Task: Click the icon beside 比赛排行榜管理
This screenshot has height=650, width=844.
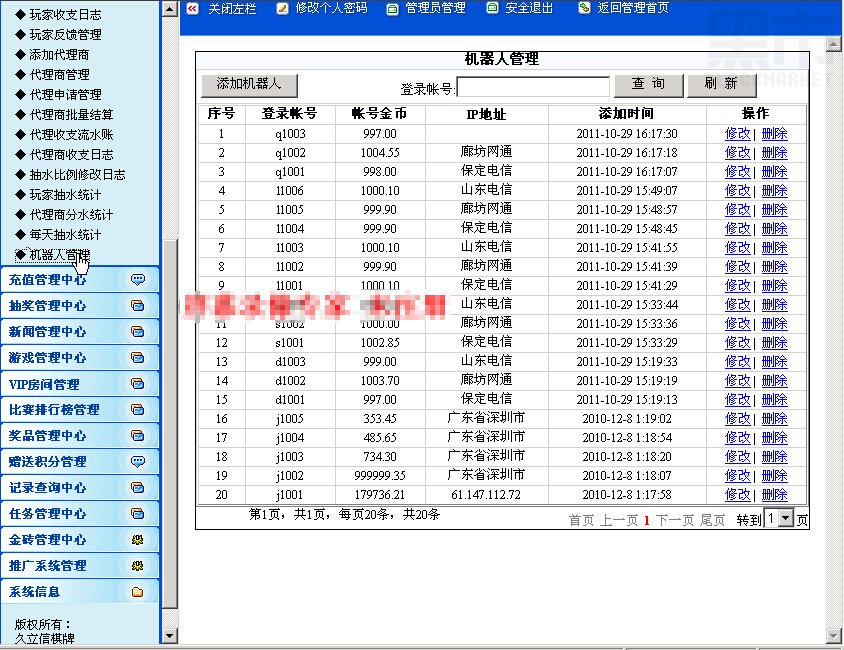Action: point(138,409)
